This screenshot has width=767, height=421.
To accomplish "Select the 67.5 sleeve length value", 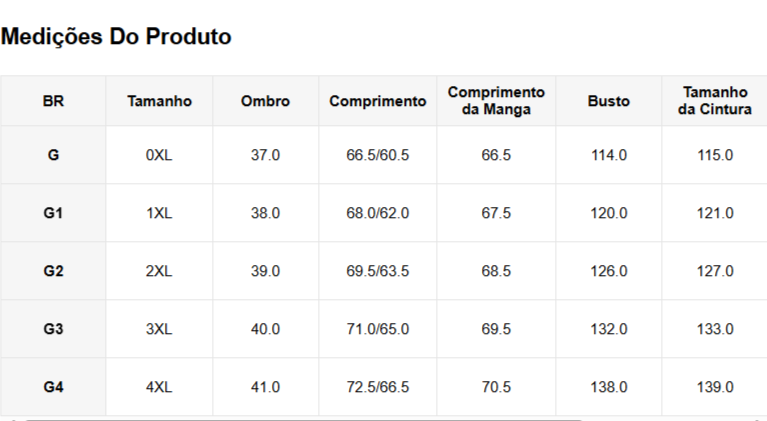I will pos(496,213).
